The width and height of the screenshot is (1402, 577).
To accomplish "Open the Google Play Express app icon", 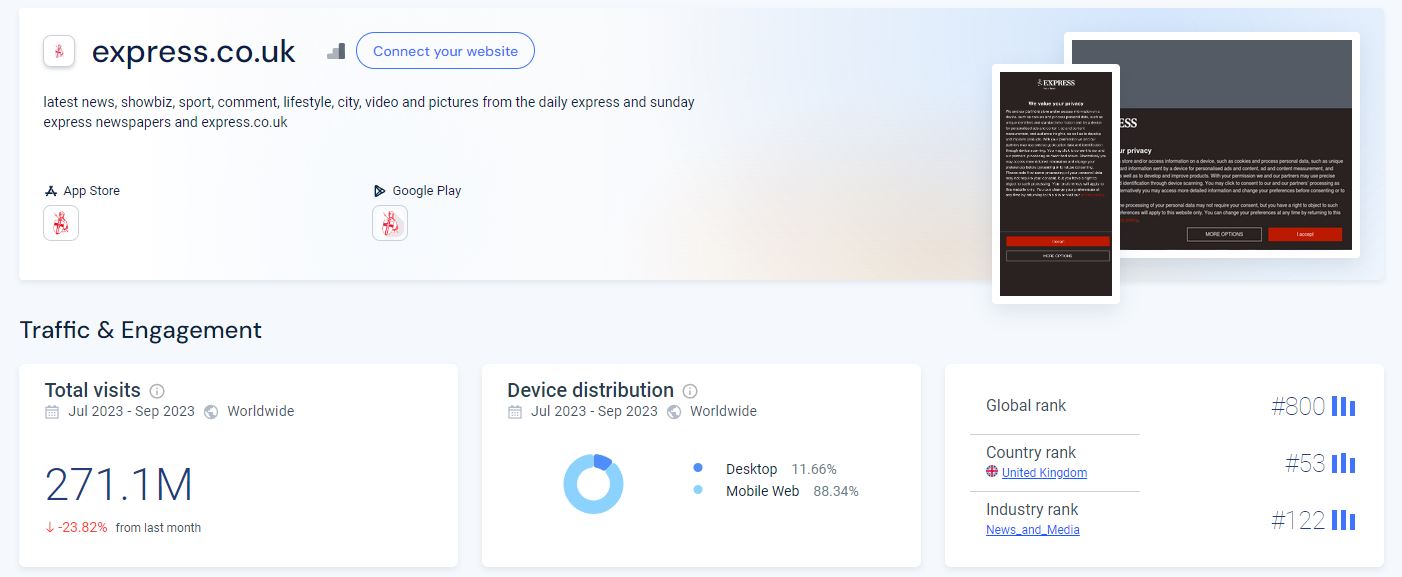I will [390, 223].
